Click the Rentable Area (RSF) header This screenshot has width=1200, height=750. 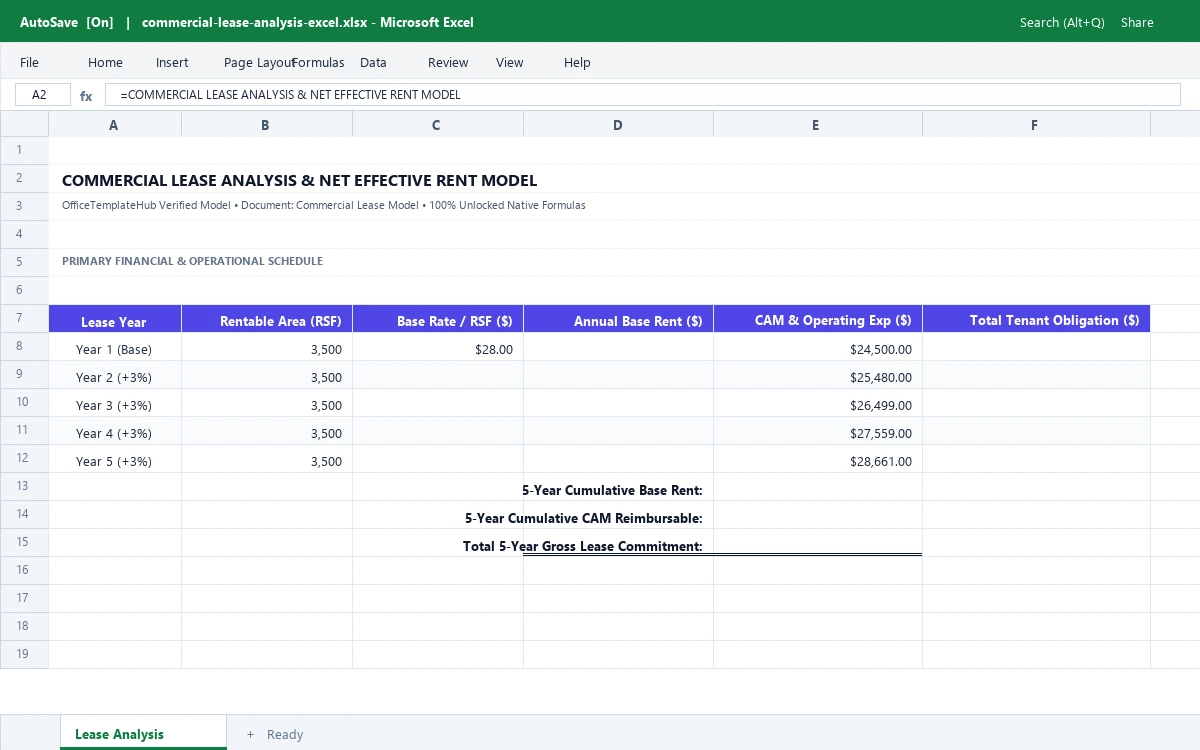point(267,320)
